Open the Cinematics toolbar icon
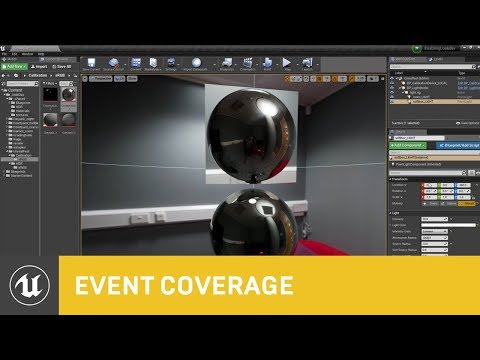The image size is (480, 360). point(248,63)
